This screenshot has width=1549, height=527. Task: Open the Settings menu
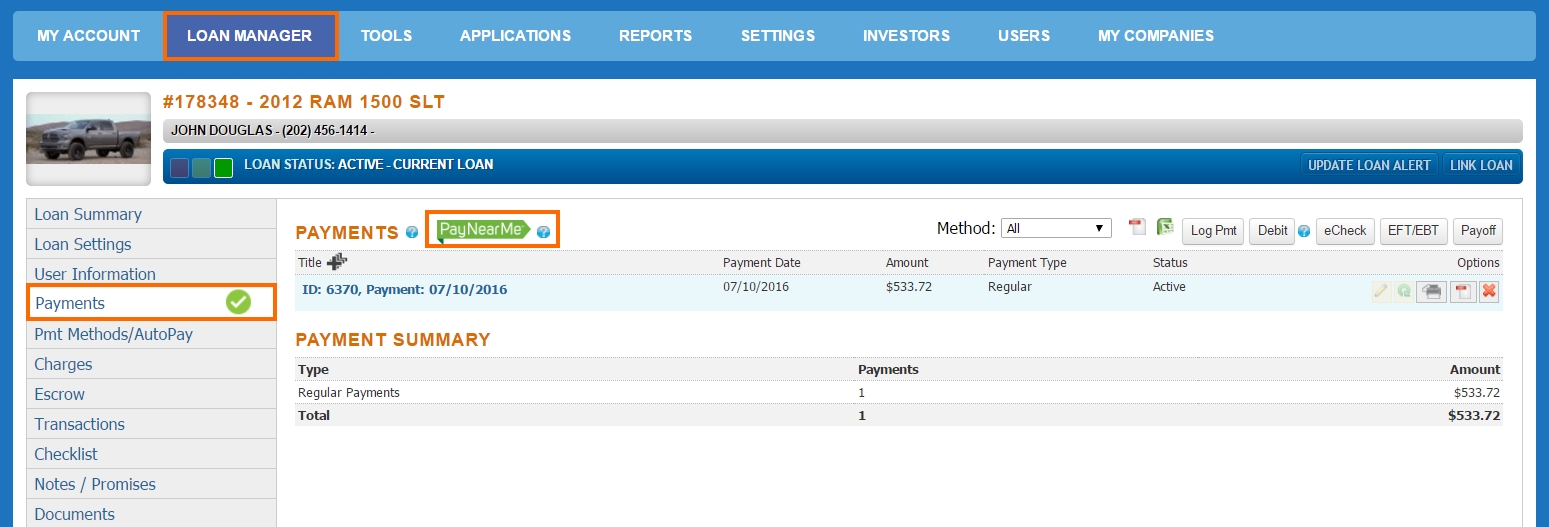777,36
